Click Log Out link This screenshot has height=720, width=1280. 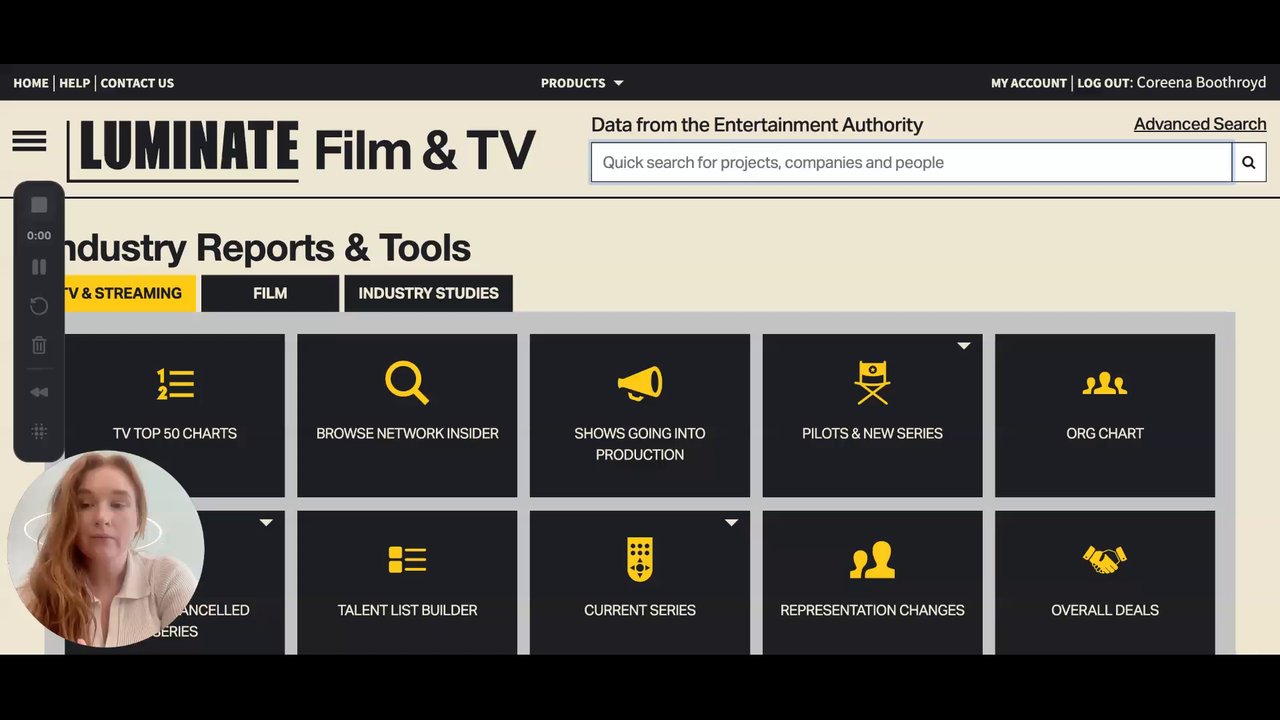click(1104, 83)
